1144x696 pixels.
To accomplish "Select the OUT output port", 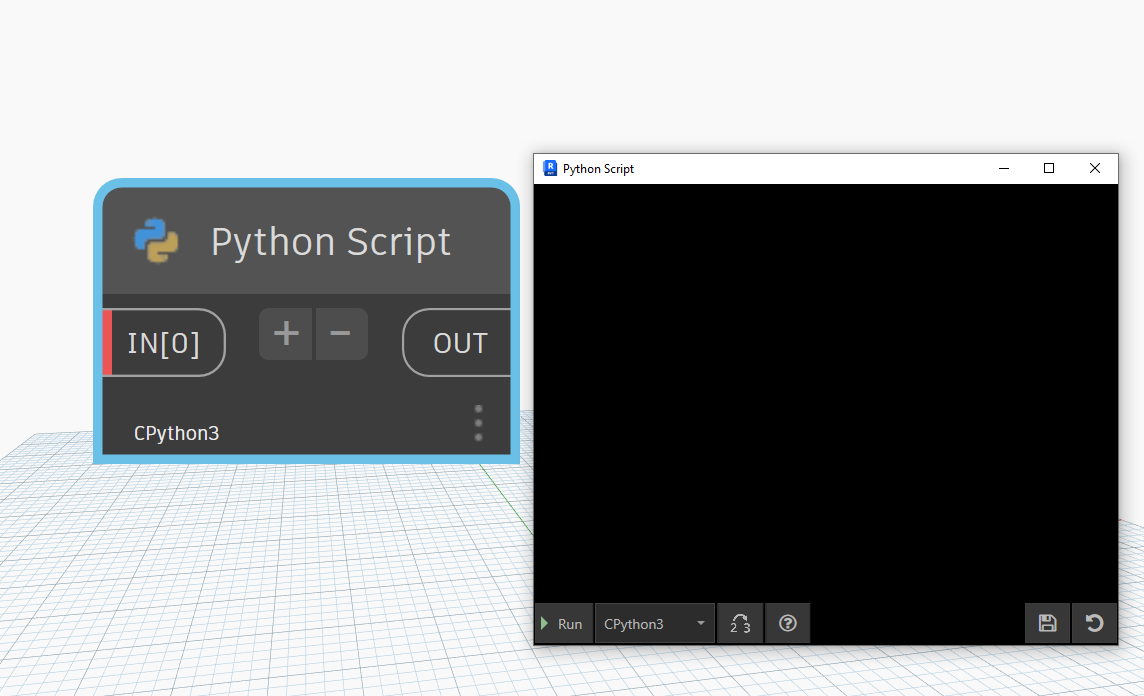I will pyautogui.click(x=457, y=343).
